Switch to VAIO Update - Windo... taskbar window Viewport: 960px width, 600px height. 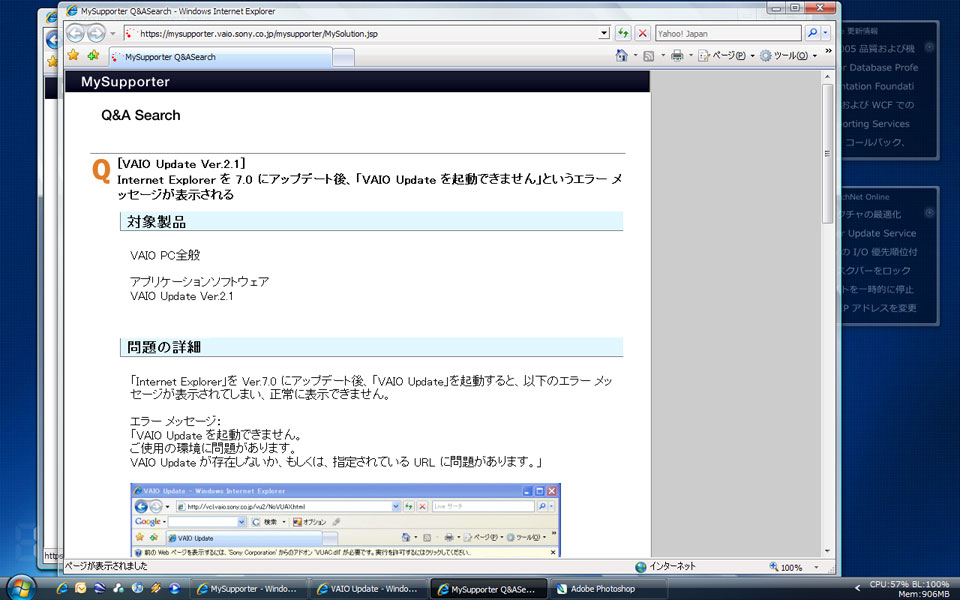(x=369, y=589)
